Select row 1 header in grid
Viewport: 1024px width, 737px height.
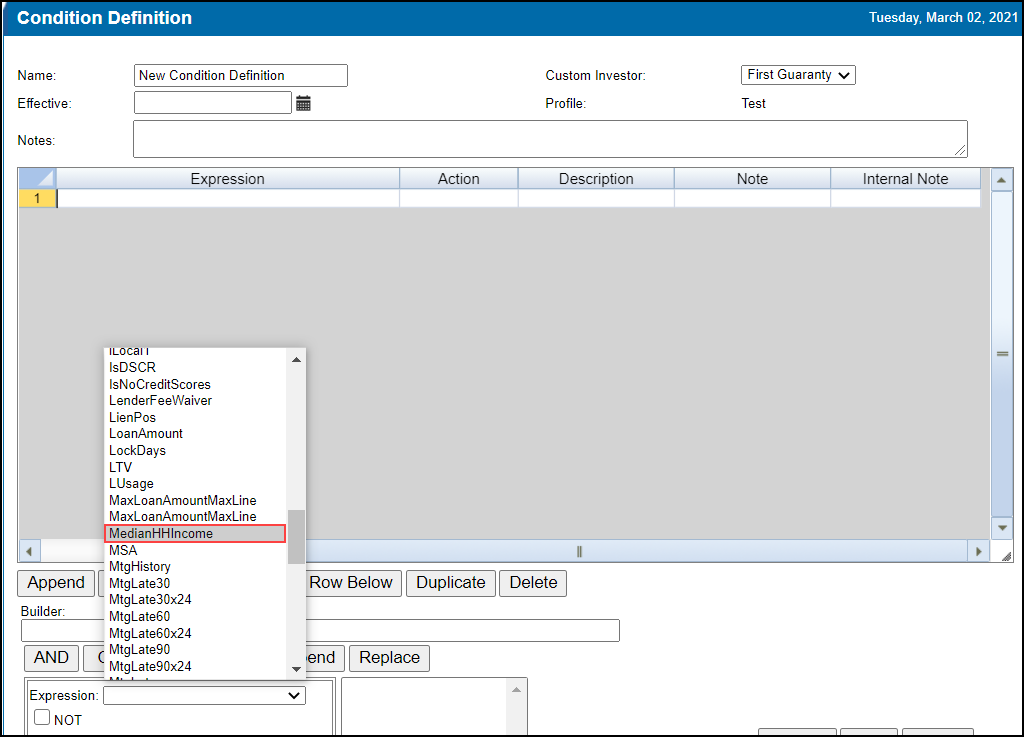(37, 198)
